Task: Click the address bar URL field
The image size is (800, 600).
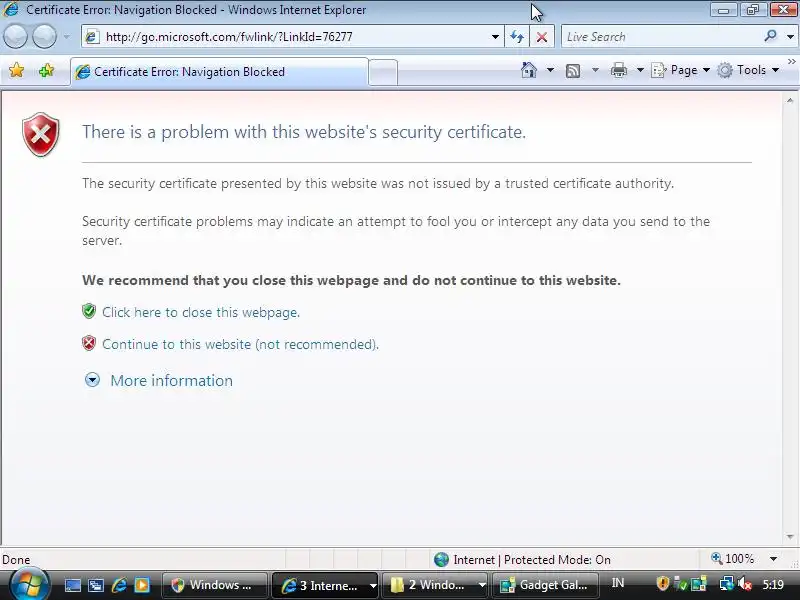Action: pos(285,37)
